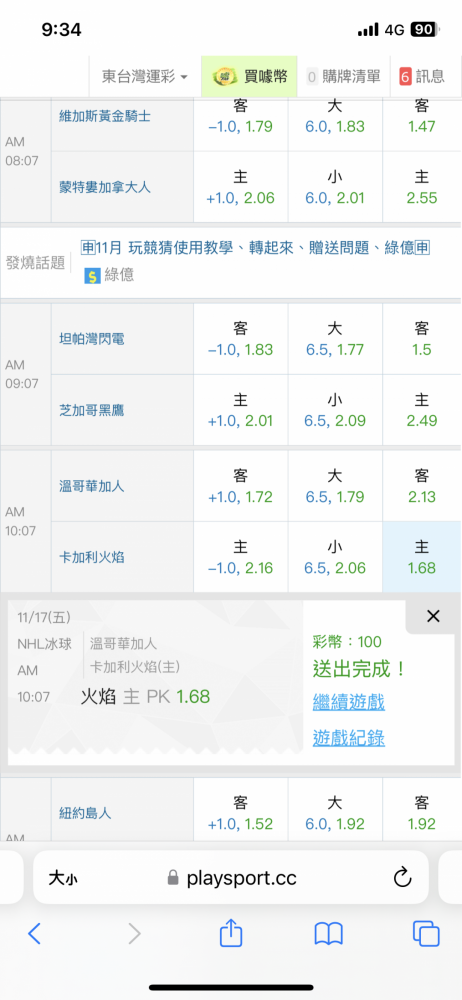This screenshot has height=1000, width=462.
Task: Tap the playsport.cc address bar
Action: pyautogui.click(x=231, y=878)
